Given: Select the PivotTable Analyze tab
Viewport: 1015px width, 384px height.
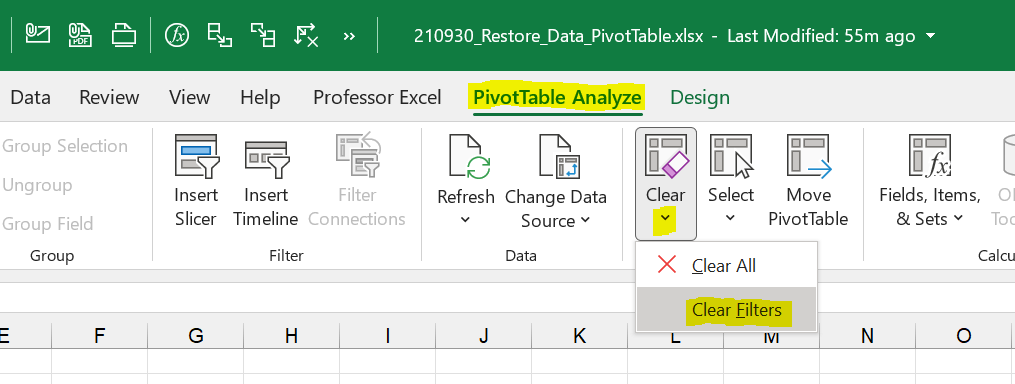Looking at the screenshot, I should [557, 98].
